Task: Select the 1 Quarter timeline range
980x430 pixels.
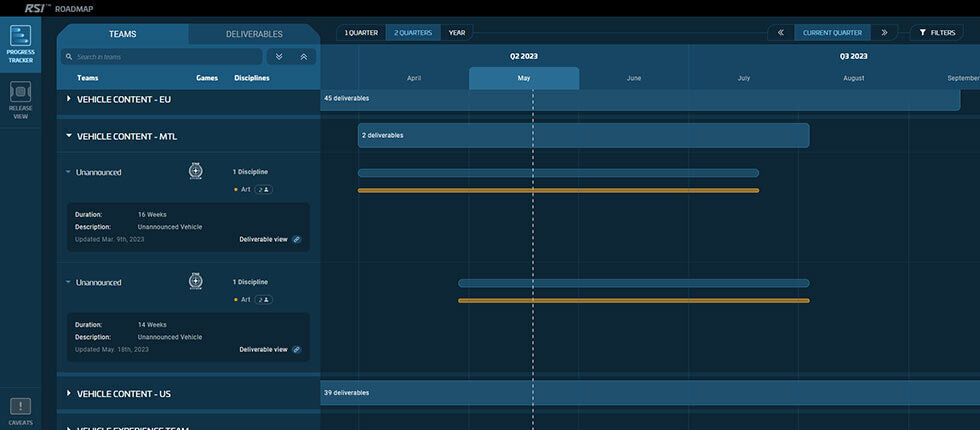Action: (x=361, y=32)
